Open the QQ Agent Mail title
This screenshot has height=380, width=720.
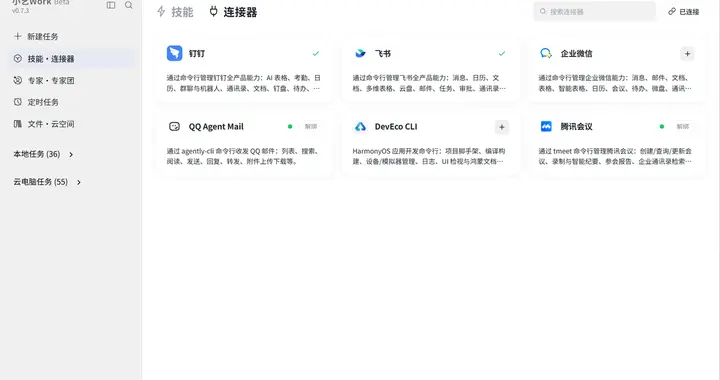(x=216, y=127)
